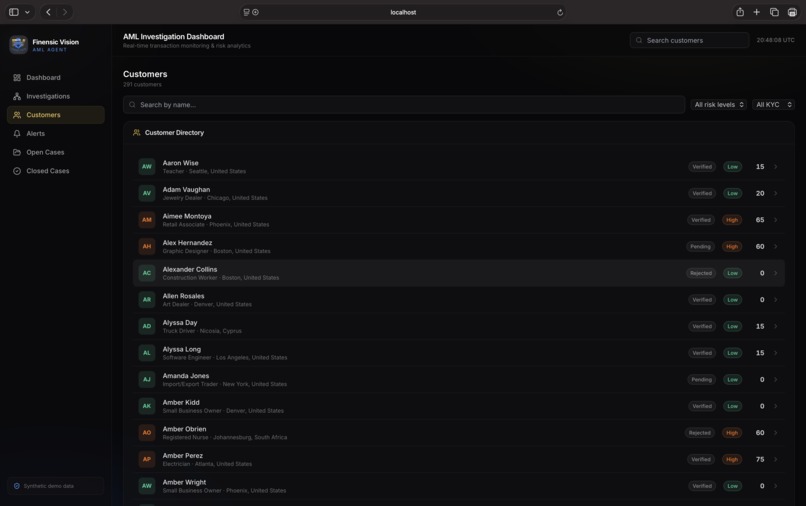Click Alex Hernandez Pending badge
Viewport: 806px width, 506px height.
tap(700, 246)
